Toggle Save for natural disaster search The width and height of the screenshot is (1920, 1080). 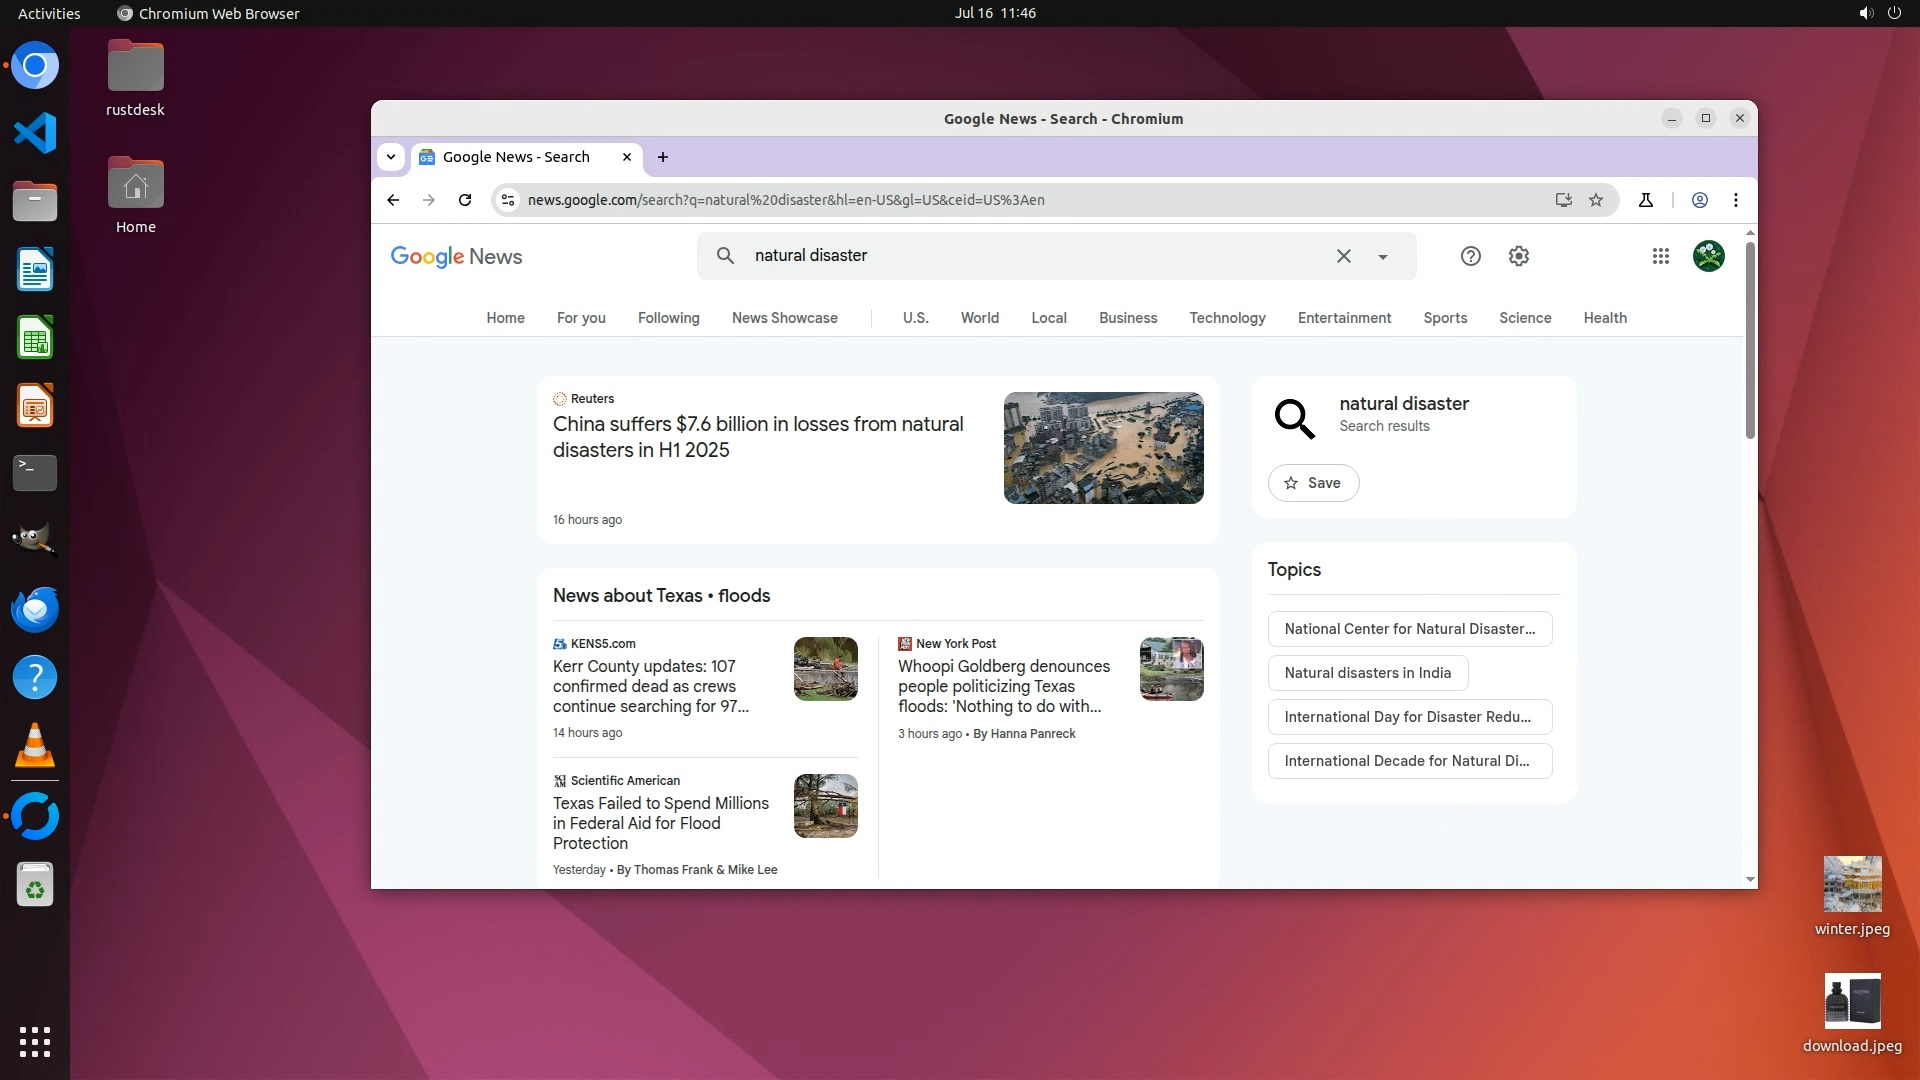1313,483
